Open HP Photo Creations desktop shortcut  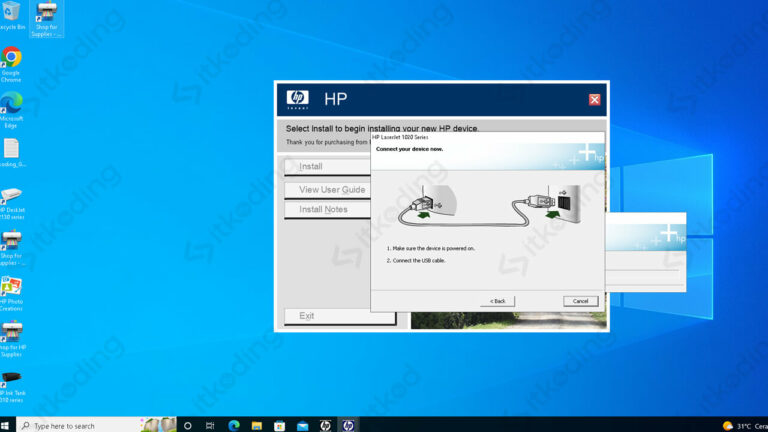click(11, 293)
